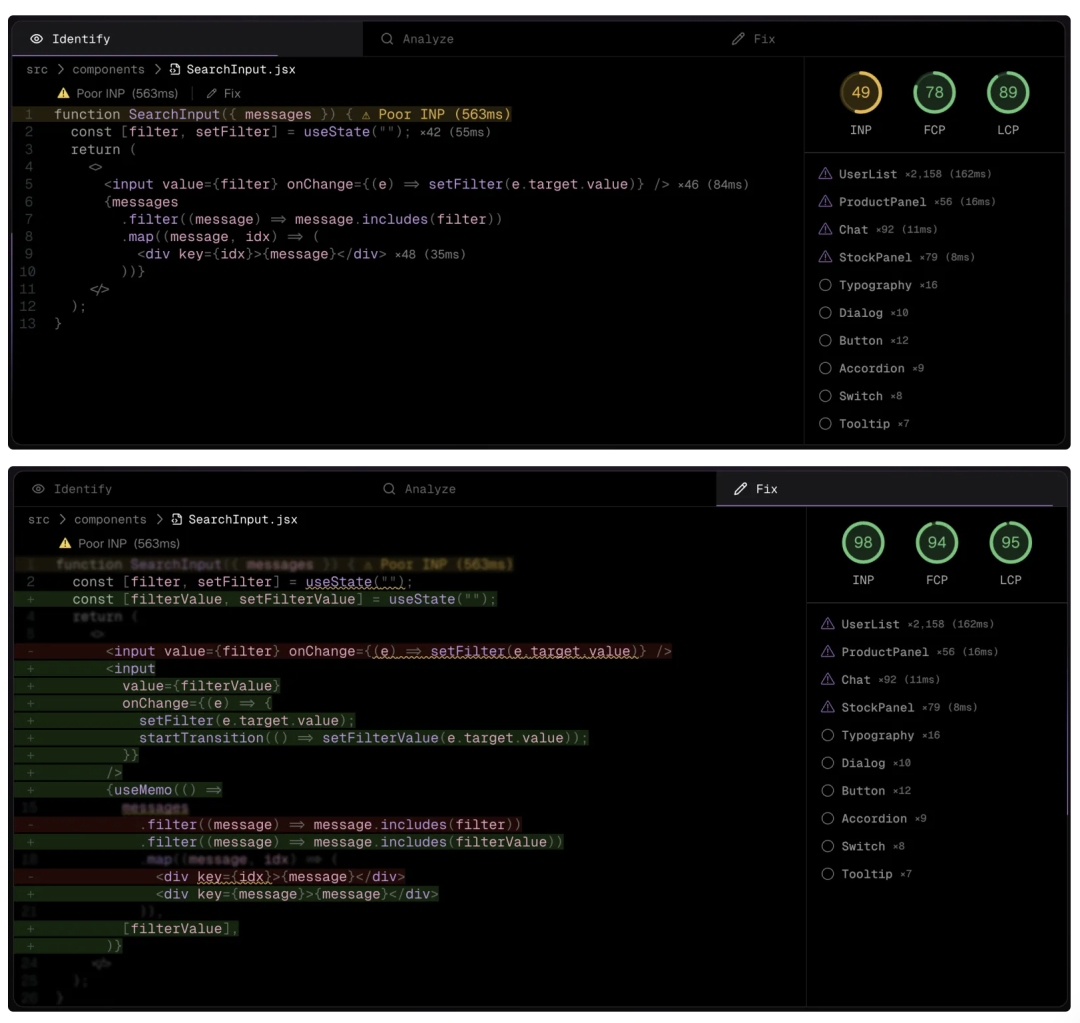Select the Tooltip circle in bottom list
This screenshot has width=1080, height=1023.
pyautogui.click(x=828, y=874)
